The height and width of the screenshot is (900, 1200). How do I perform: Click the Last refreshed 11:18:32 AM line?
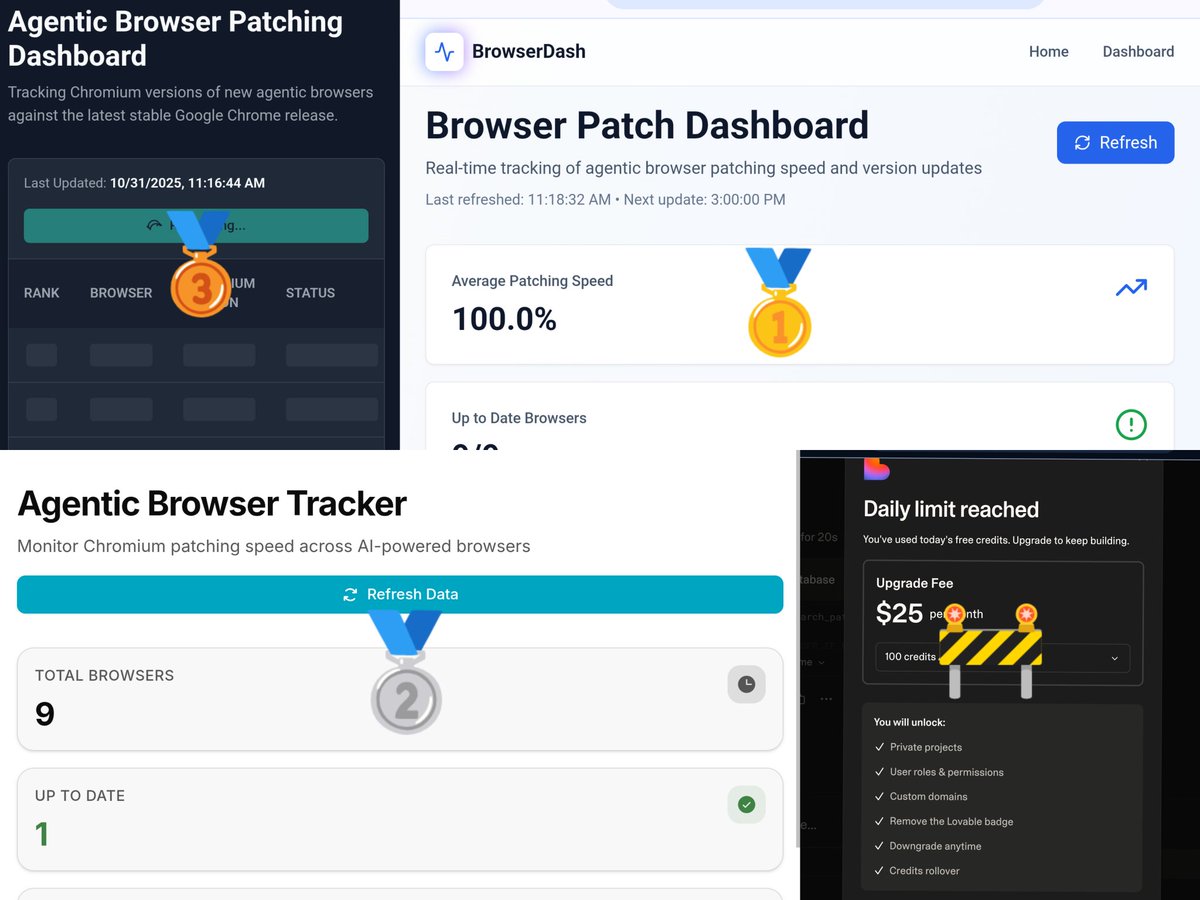(x=605, y=199)
